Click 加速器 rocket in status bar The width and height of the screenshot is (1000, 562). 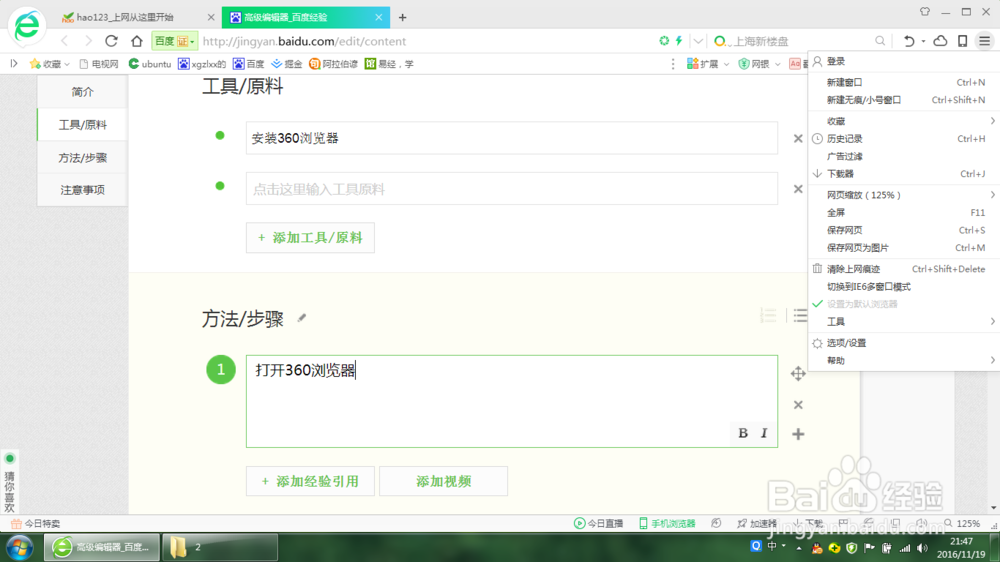pos(757,523)
